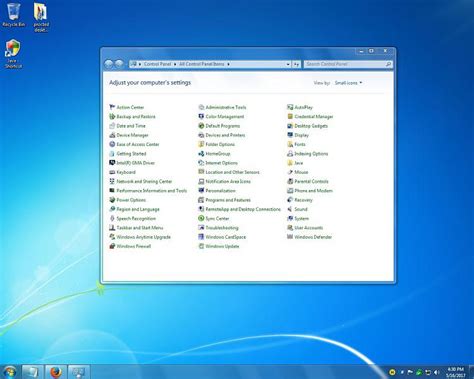Click the Recycle Bin desktop icon

point(13,15)
